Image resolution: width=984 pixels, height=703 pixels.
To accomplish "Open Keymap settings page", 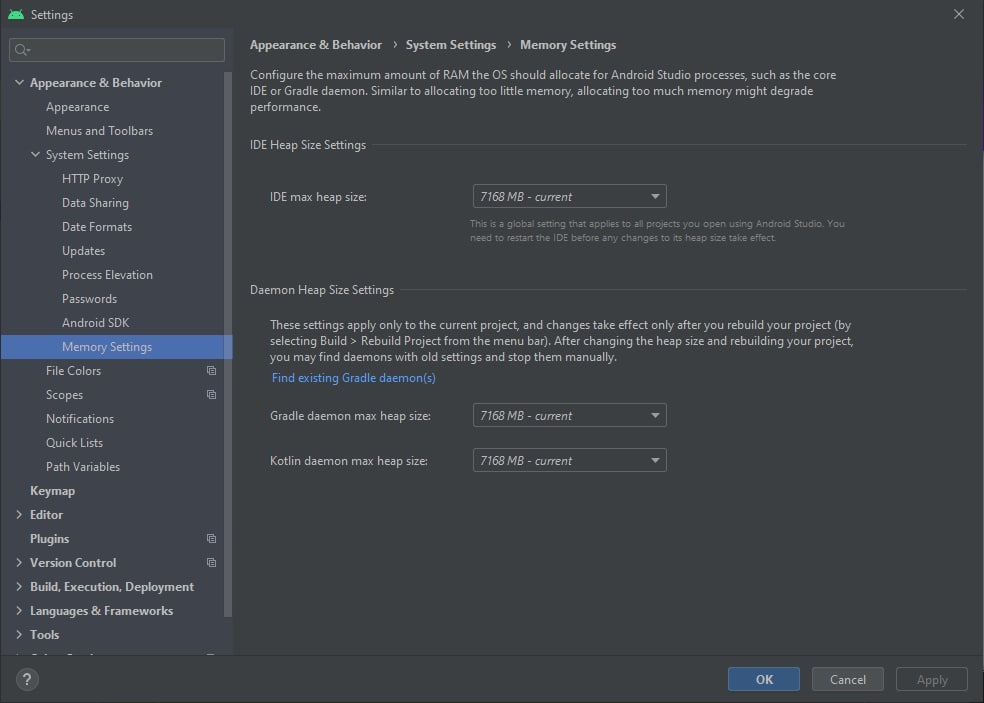I will click(52, 491).
